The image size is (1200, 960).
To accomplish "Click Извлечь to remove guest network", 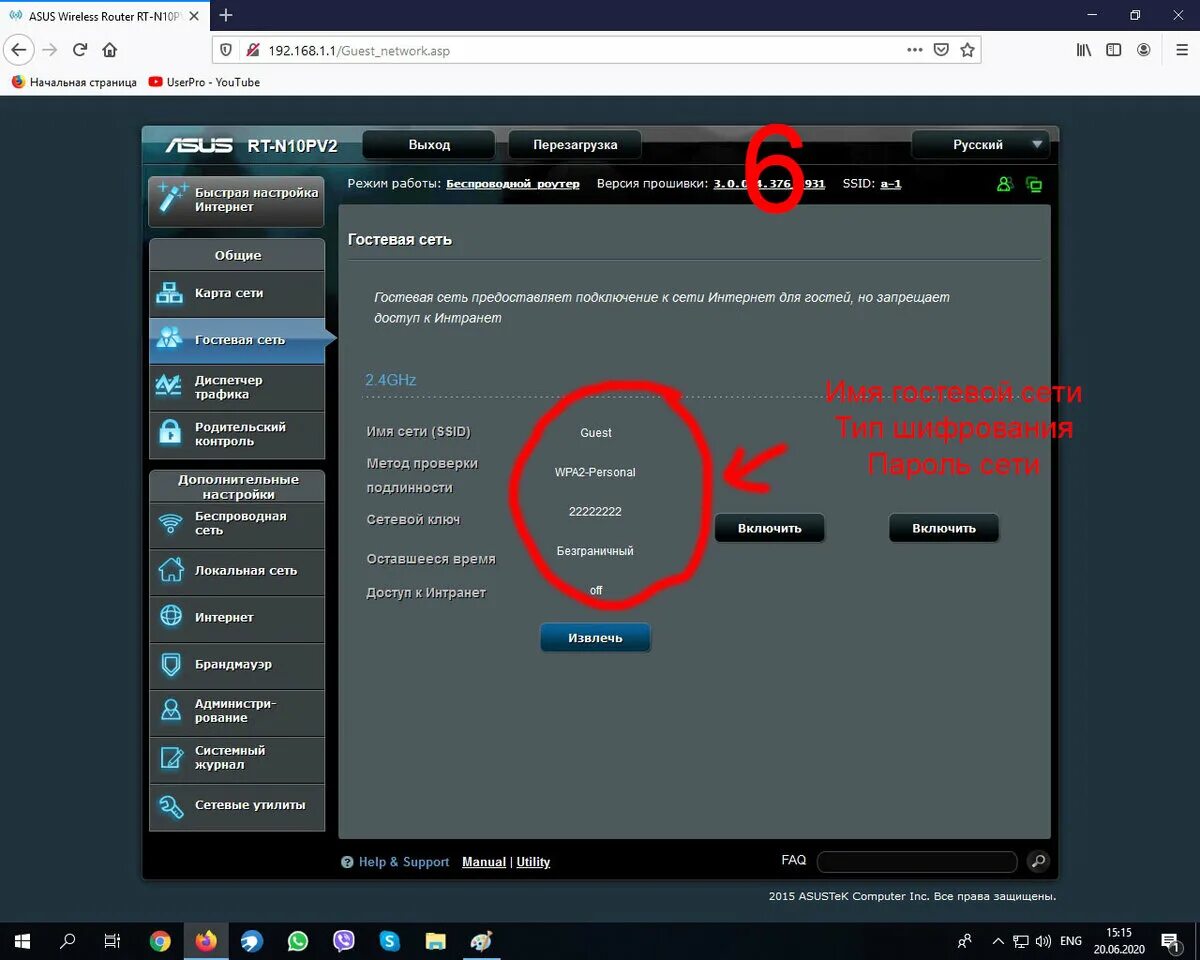I will 595,637.
